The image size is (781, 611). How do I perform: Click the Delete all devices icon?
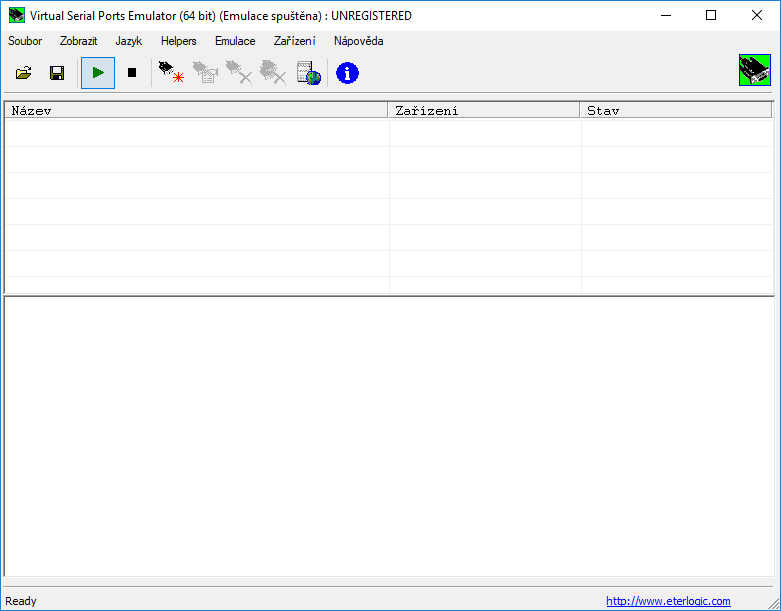pyautogui.click(x=272, y=73)
